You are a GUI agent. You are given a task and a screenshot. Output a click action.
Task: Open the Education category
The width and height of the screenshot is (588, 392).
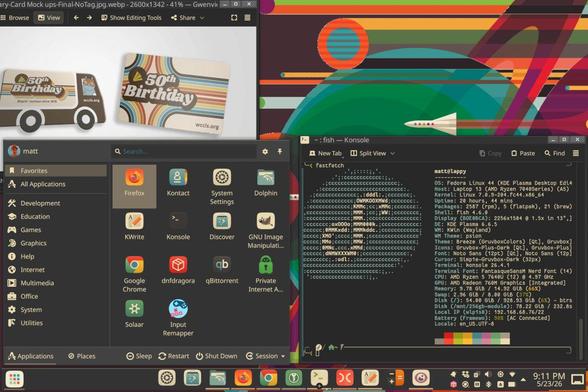coord(56,216)
